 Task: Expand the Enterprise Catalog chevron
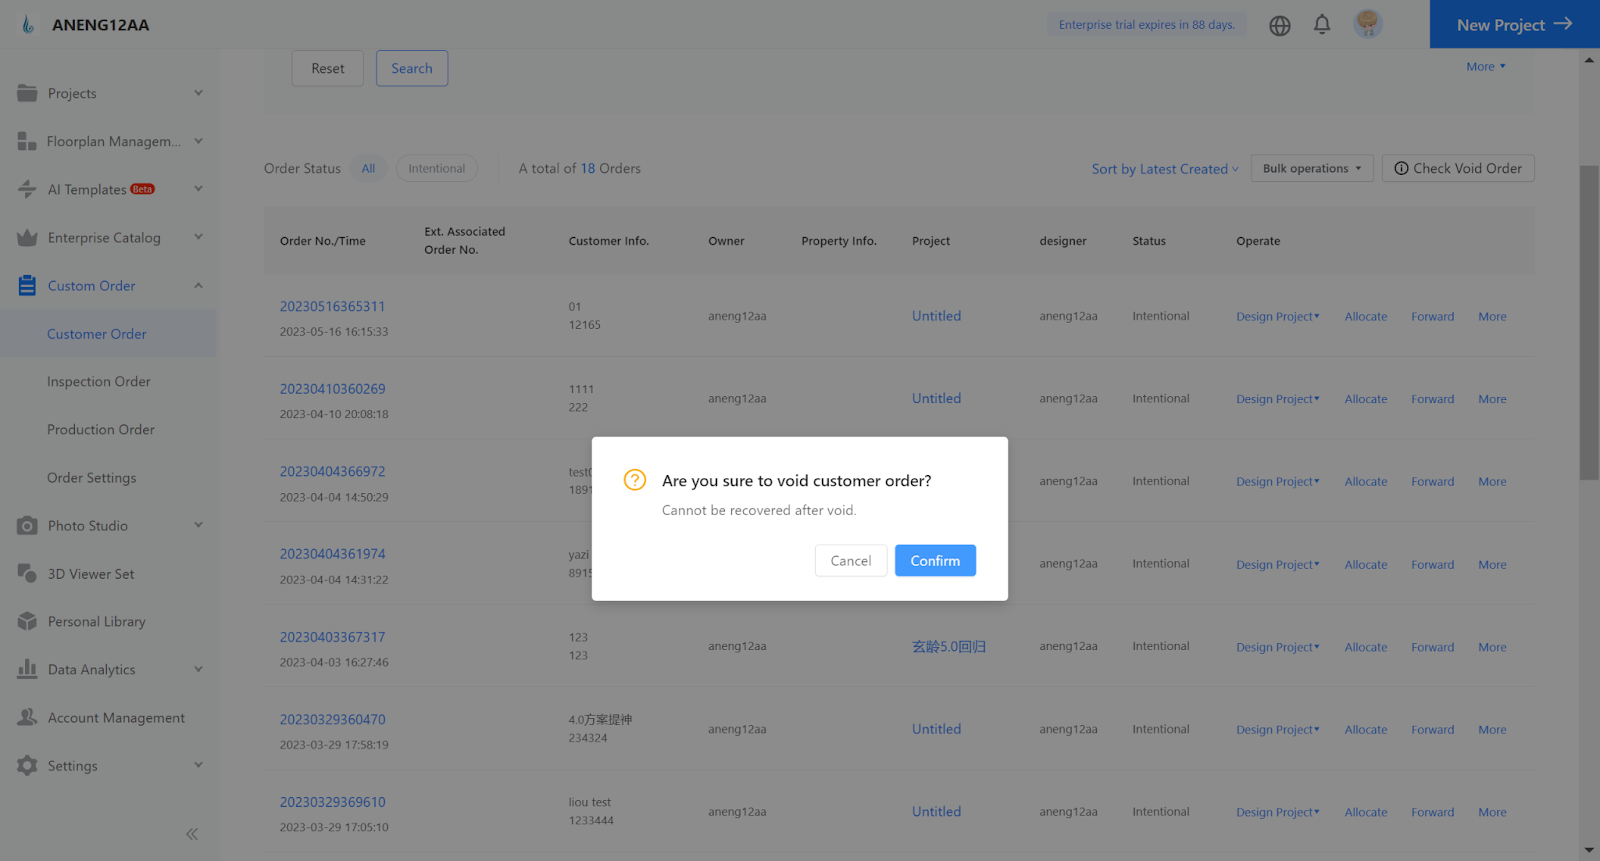click(198, 237)
